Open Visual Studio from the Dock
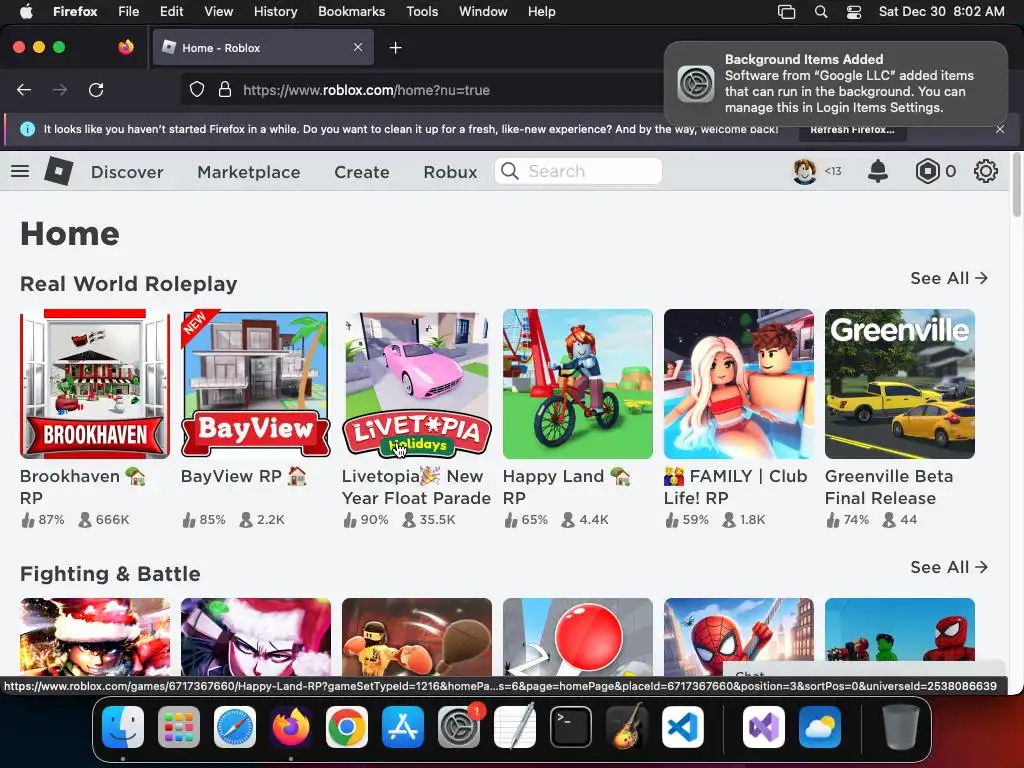 pos(764,727)
